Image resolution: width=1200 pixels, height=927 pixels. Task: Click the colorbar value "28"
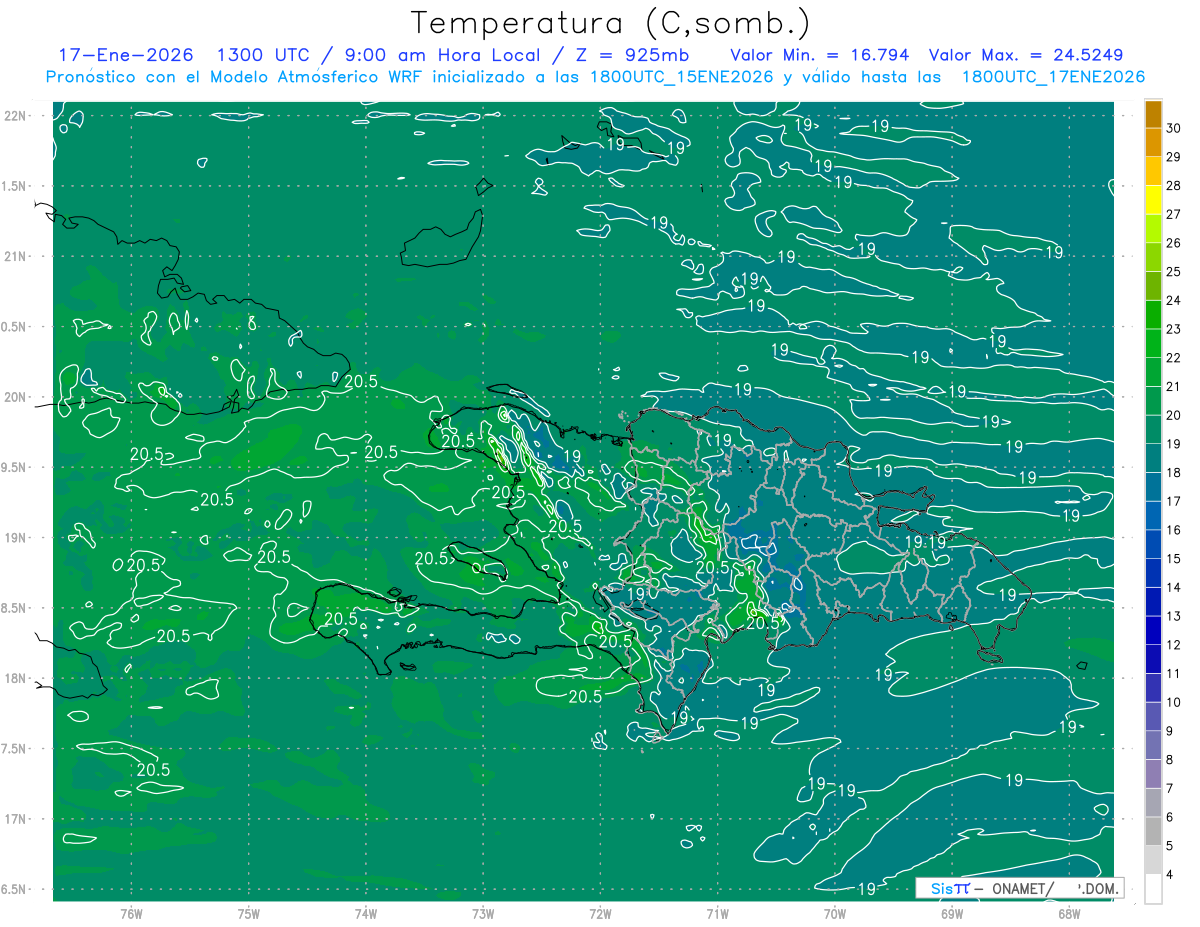(x=1173, y=185)
